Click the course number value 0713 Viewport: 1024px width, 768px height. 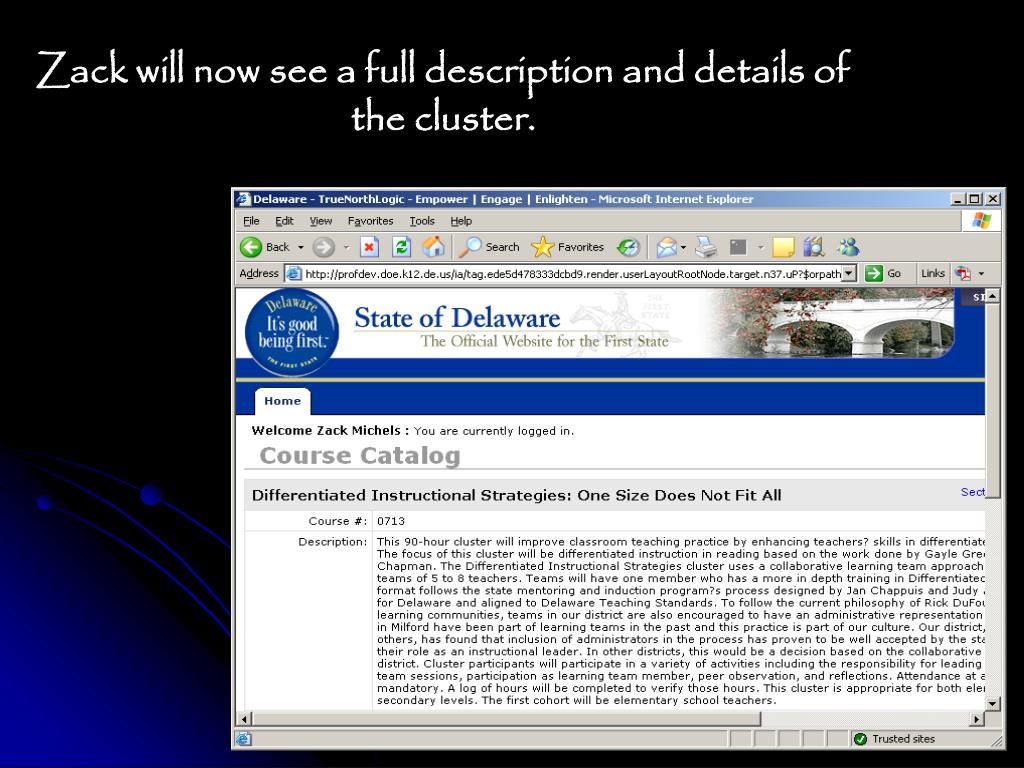pyautogui.click(x=391, y=521)
